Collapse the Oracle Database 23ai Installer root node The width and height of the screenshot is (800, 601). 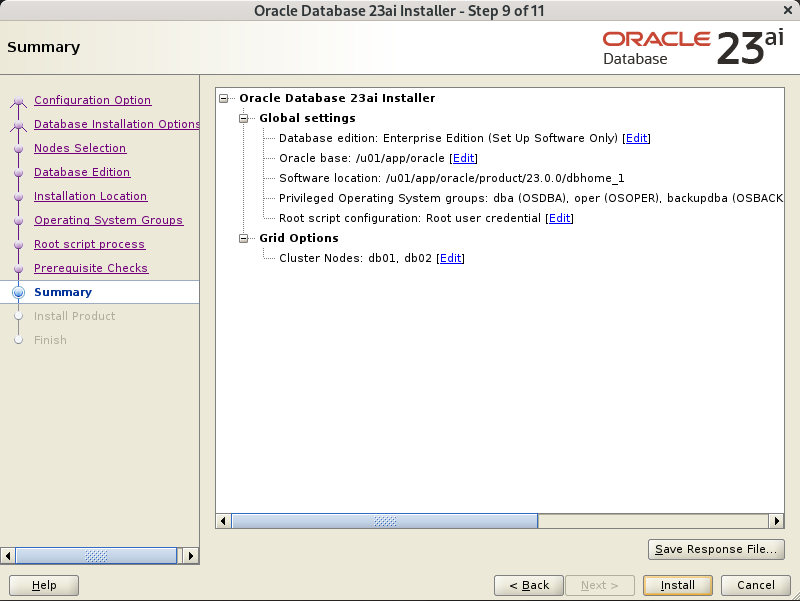[223, 98]
